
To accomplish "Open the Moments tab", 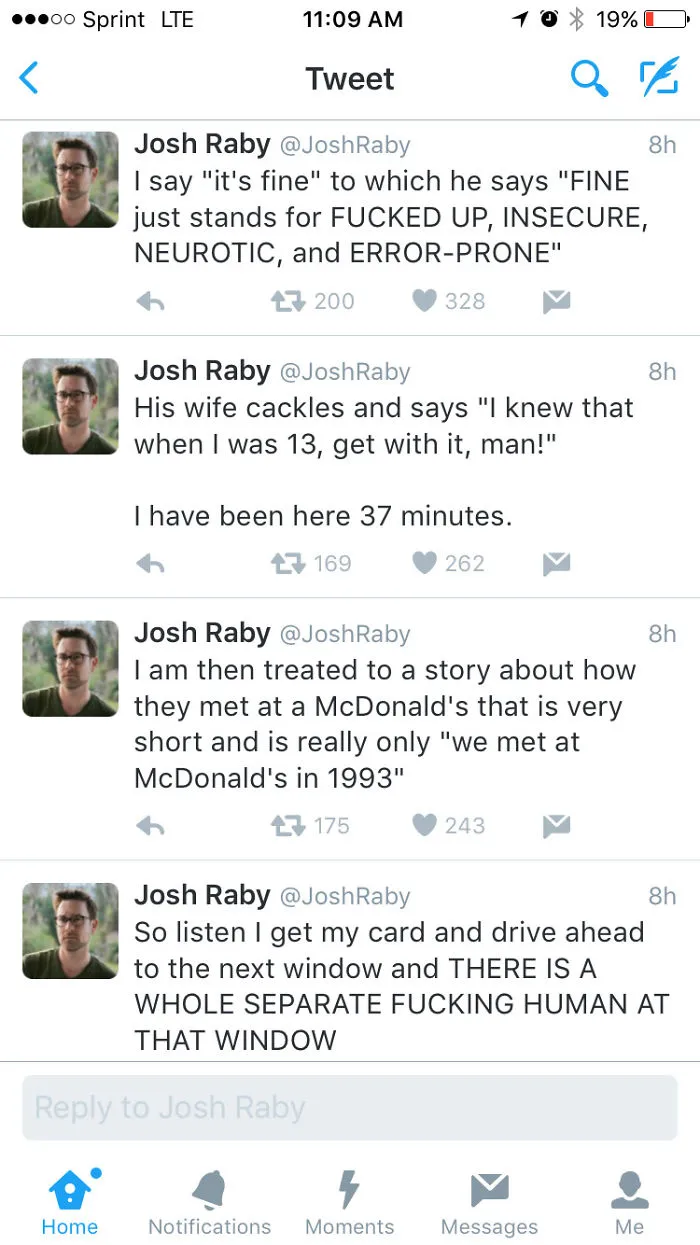I will (349, 1203).
